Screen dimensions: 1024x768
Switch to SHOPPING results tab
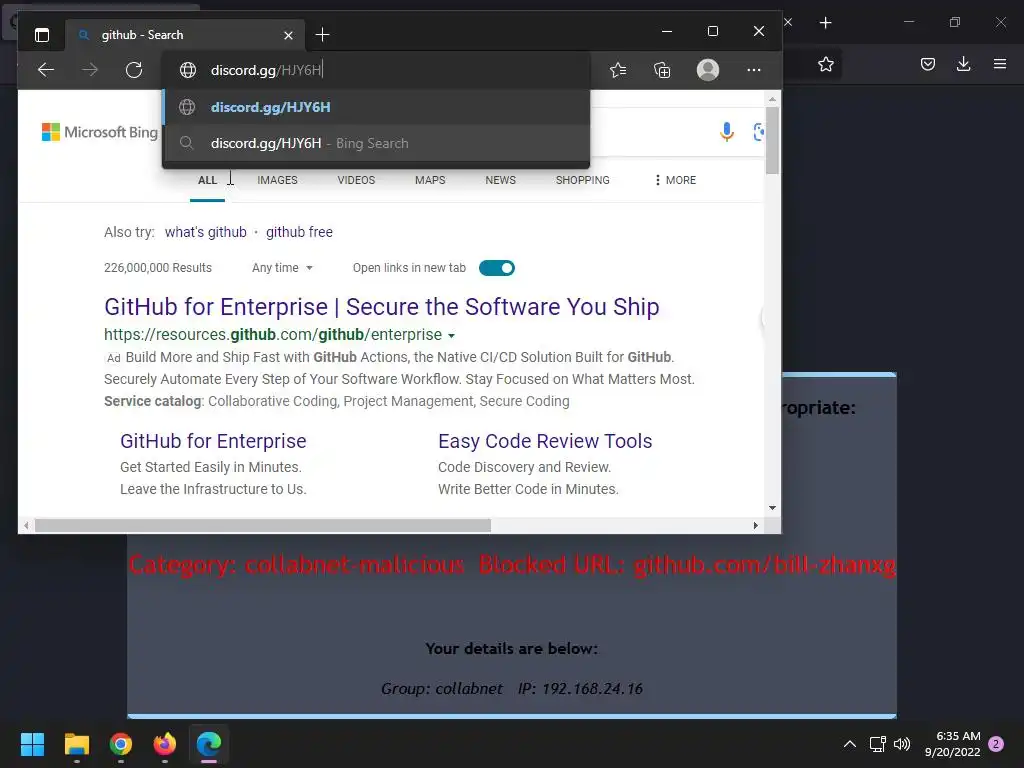[583, 180]
